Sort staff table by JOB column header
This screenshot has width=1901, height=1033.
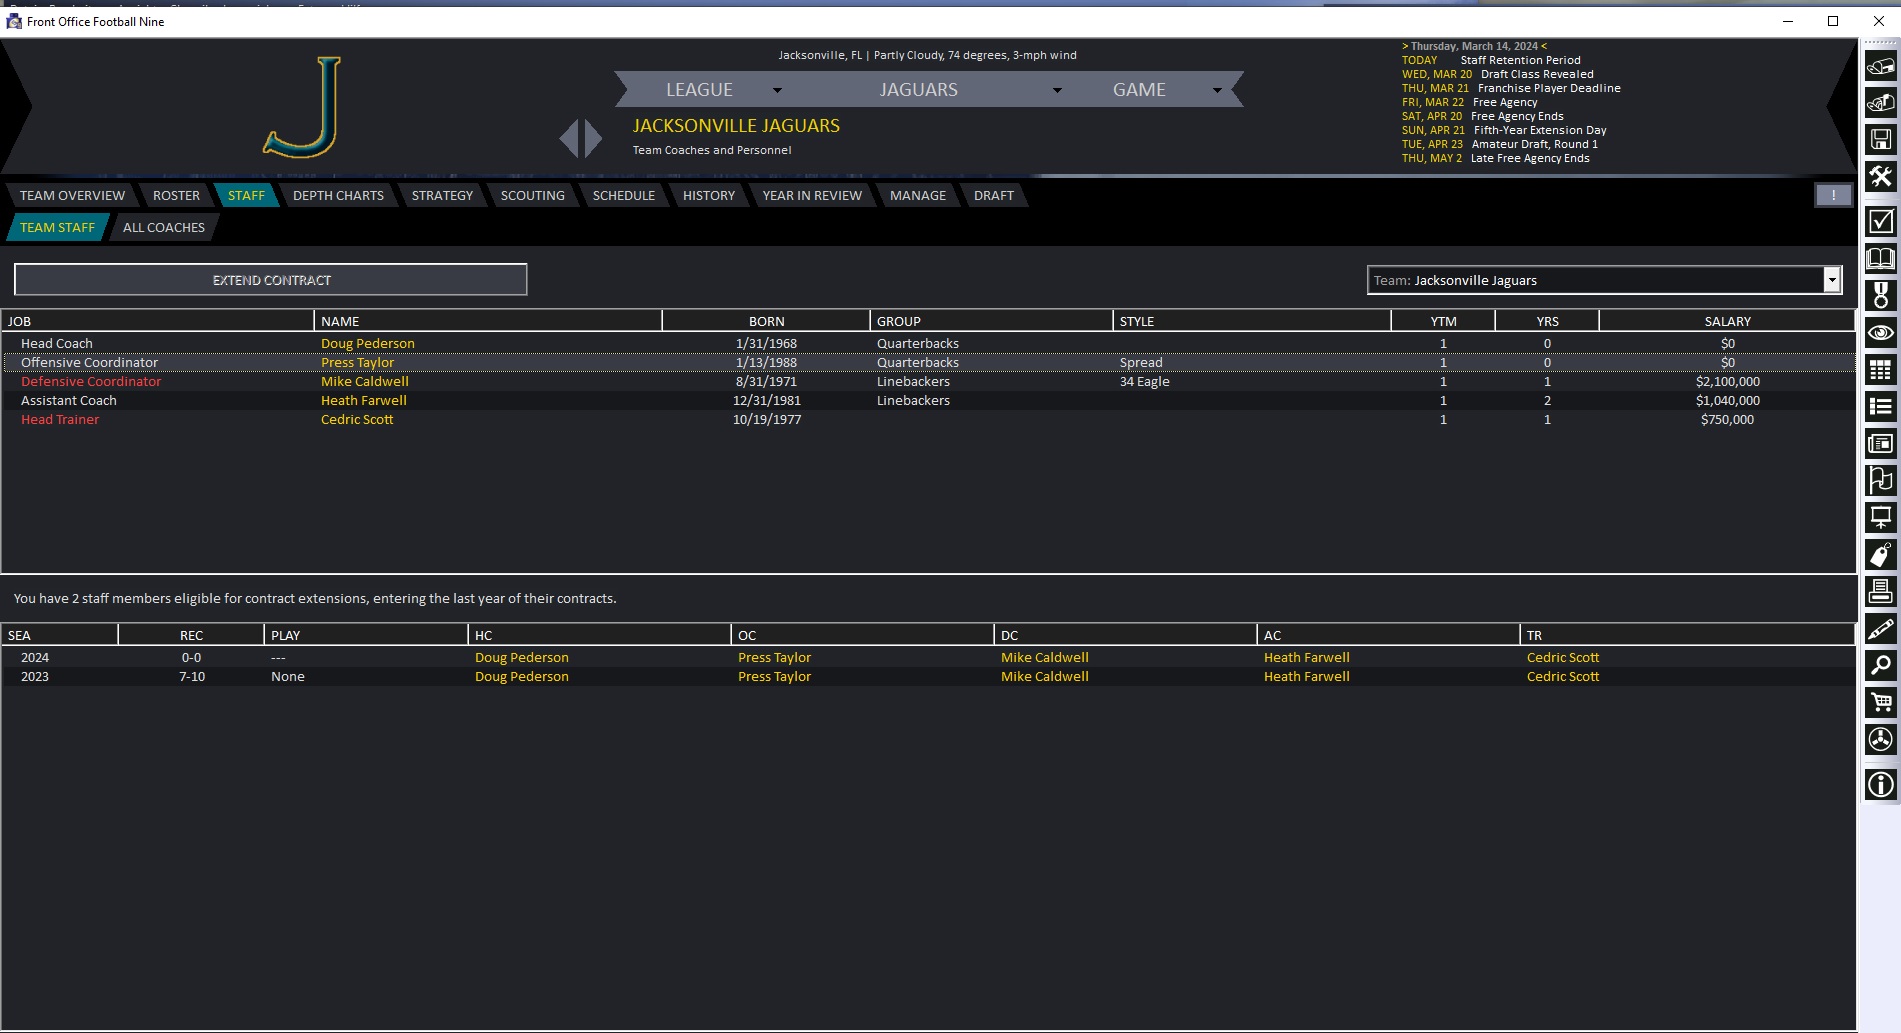(x=158, y=321)
